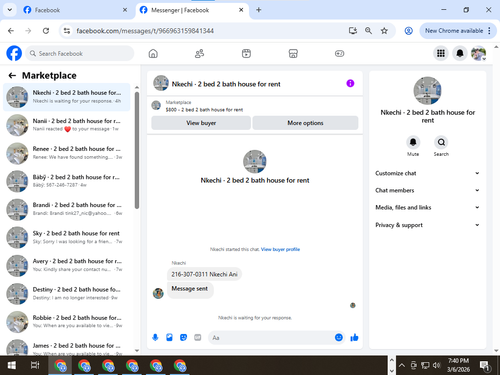
Task: Click the back arrow beside Marketplace heading
Action: coord(12,76)
